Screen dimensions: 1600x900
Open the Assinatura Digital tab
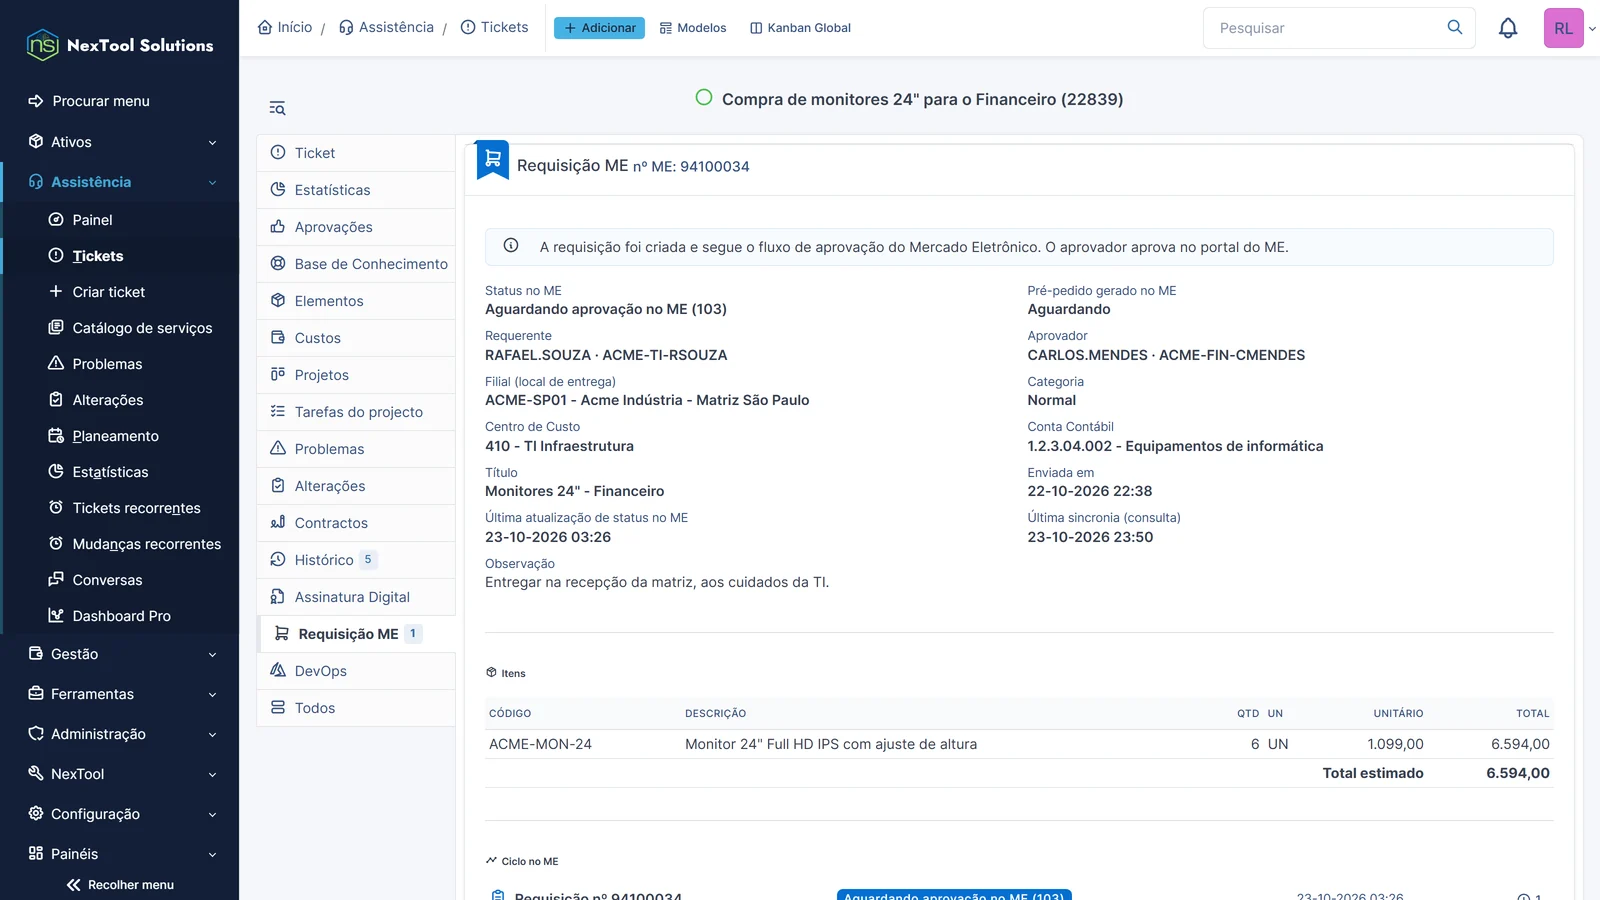[356, 597]
